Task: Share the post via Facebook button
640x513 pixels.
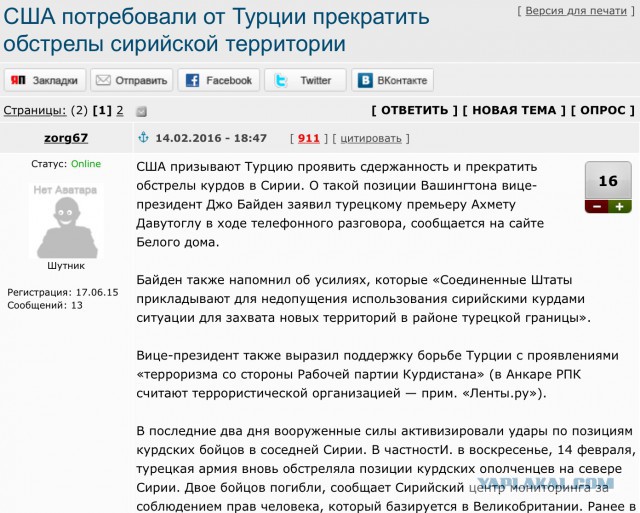Action: [219, 80]
